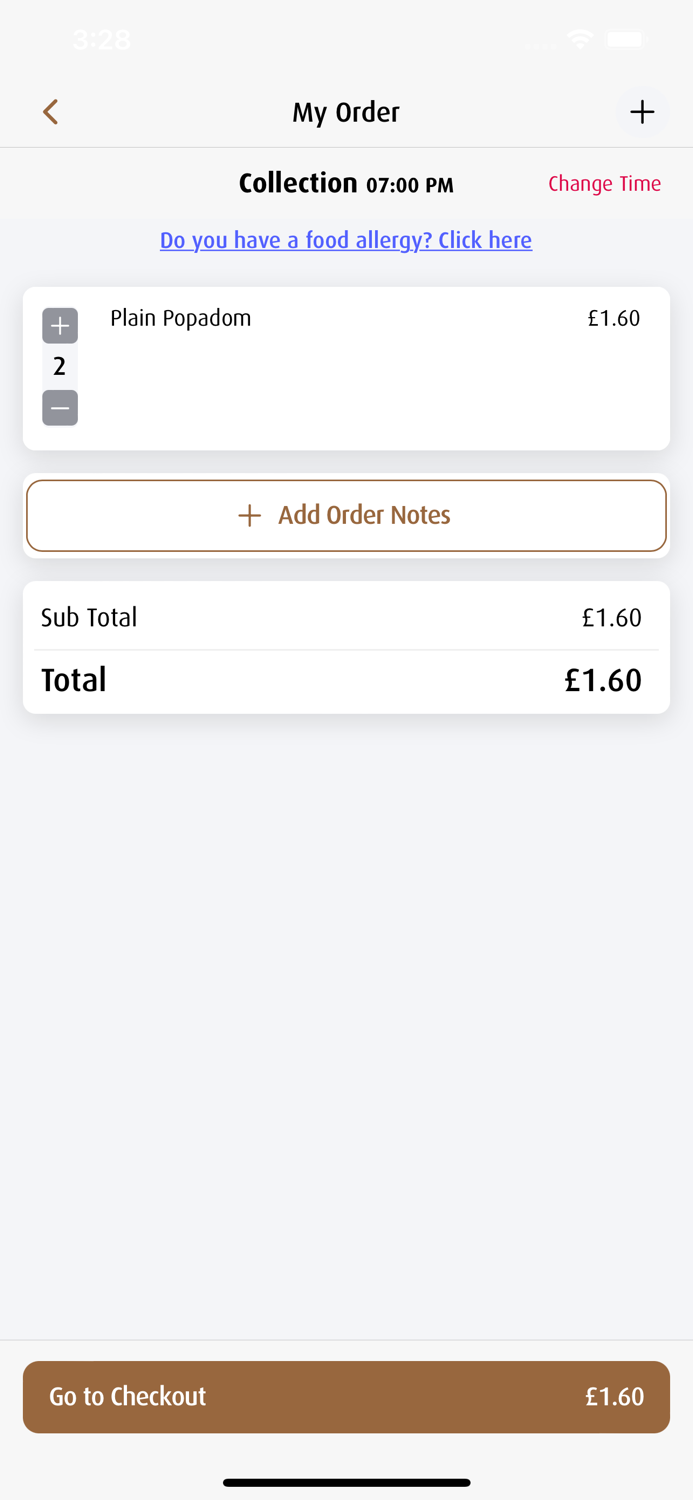The image size is (693, 1500).
Task: Check the Wi-Fi icon in status bar
Action: (x=579, y=39)
